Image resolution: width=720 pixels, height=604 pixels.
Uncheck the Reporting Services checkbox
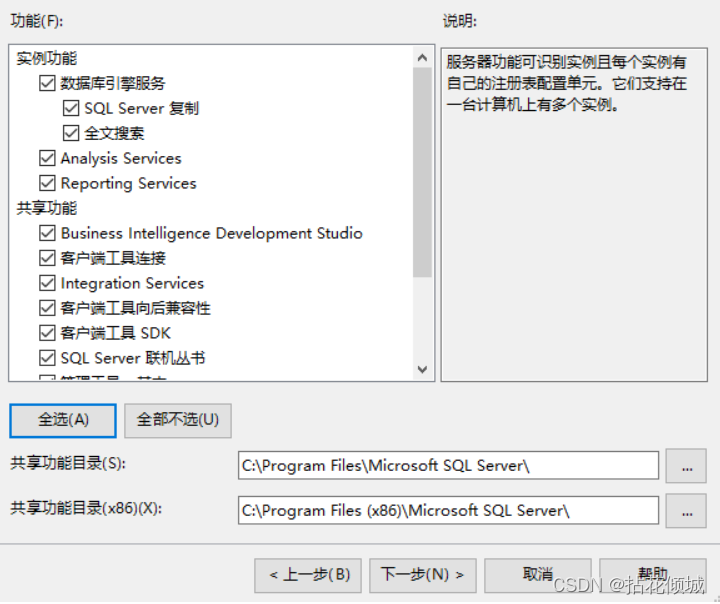point(47,183)
